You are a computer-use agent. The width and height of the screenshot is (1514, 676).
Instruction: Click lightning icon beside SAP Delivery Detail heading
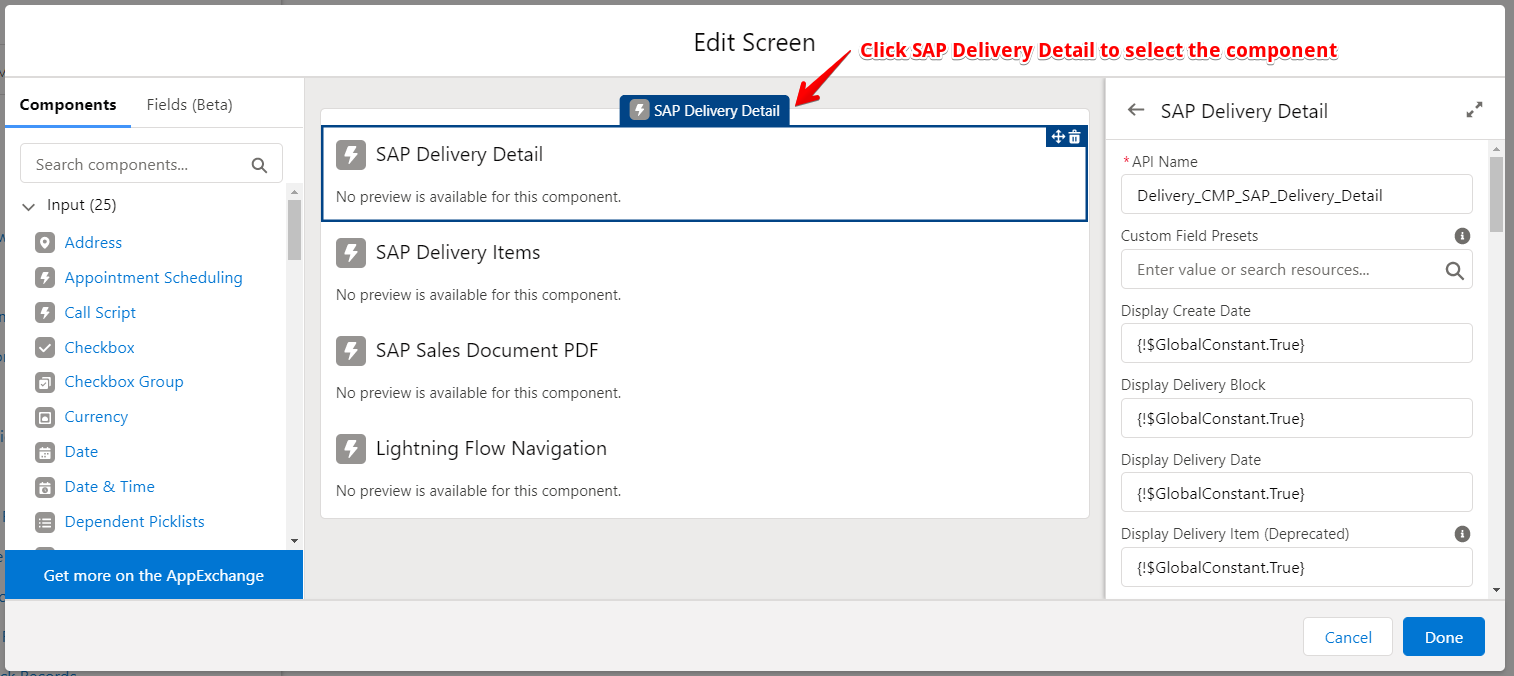[350, 155]
